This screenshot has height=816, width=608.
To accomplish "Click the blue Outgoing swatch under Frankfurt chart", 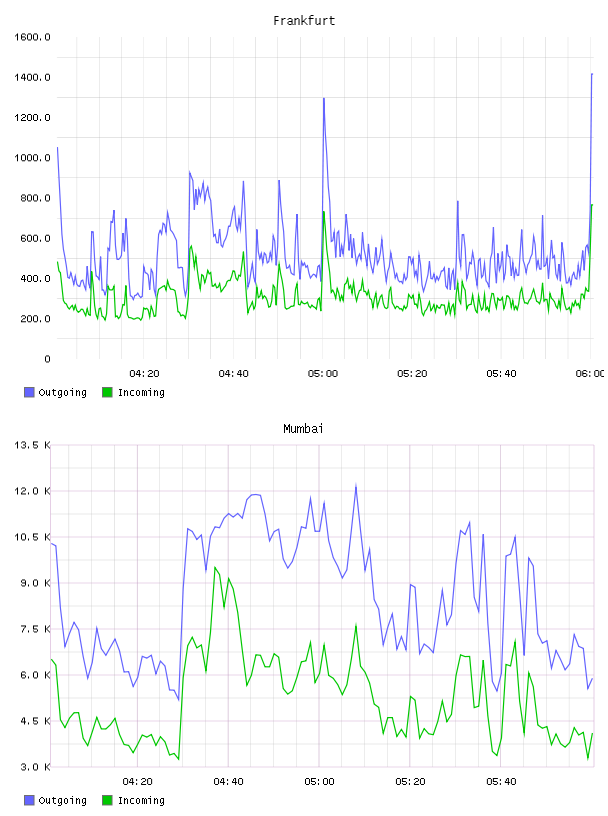I will click(29, 392).
